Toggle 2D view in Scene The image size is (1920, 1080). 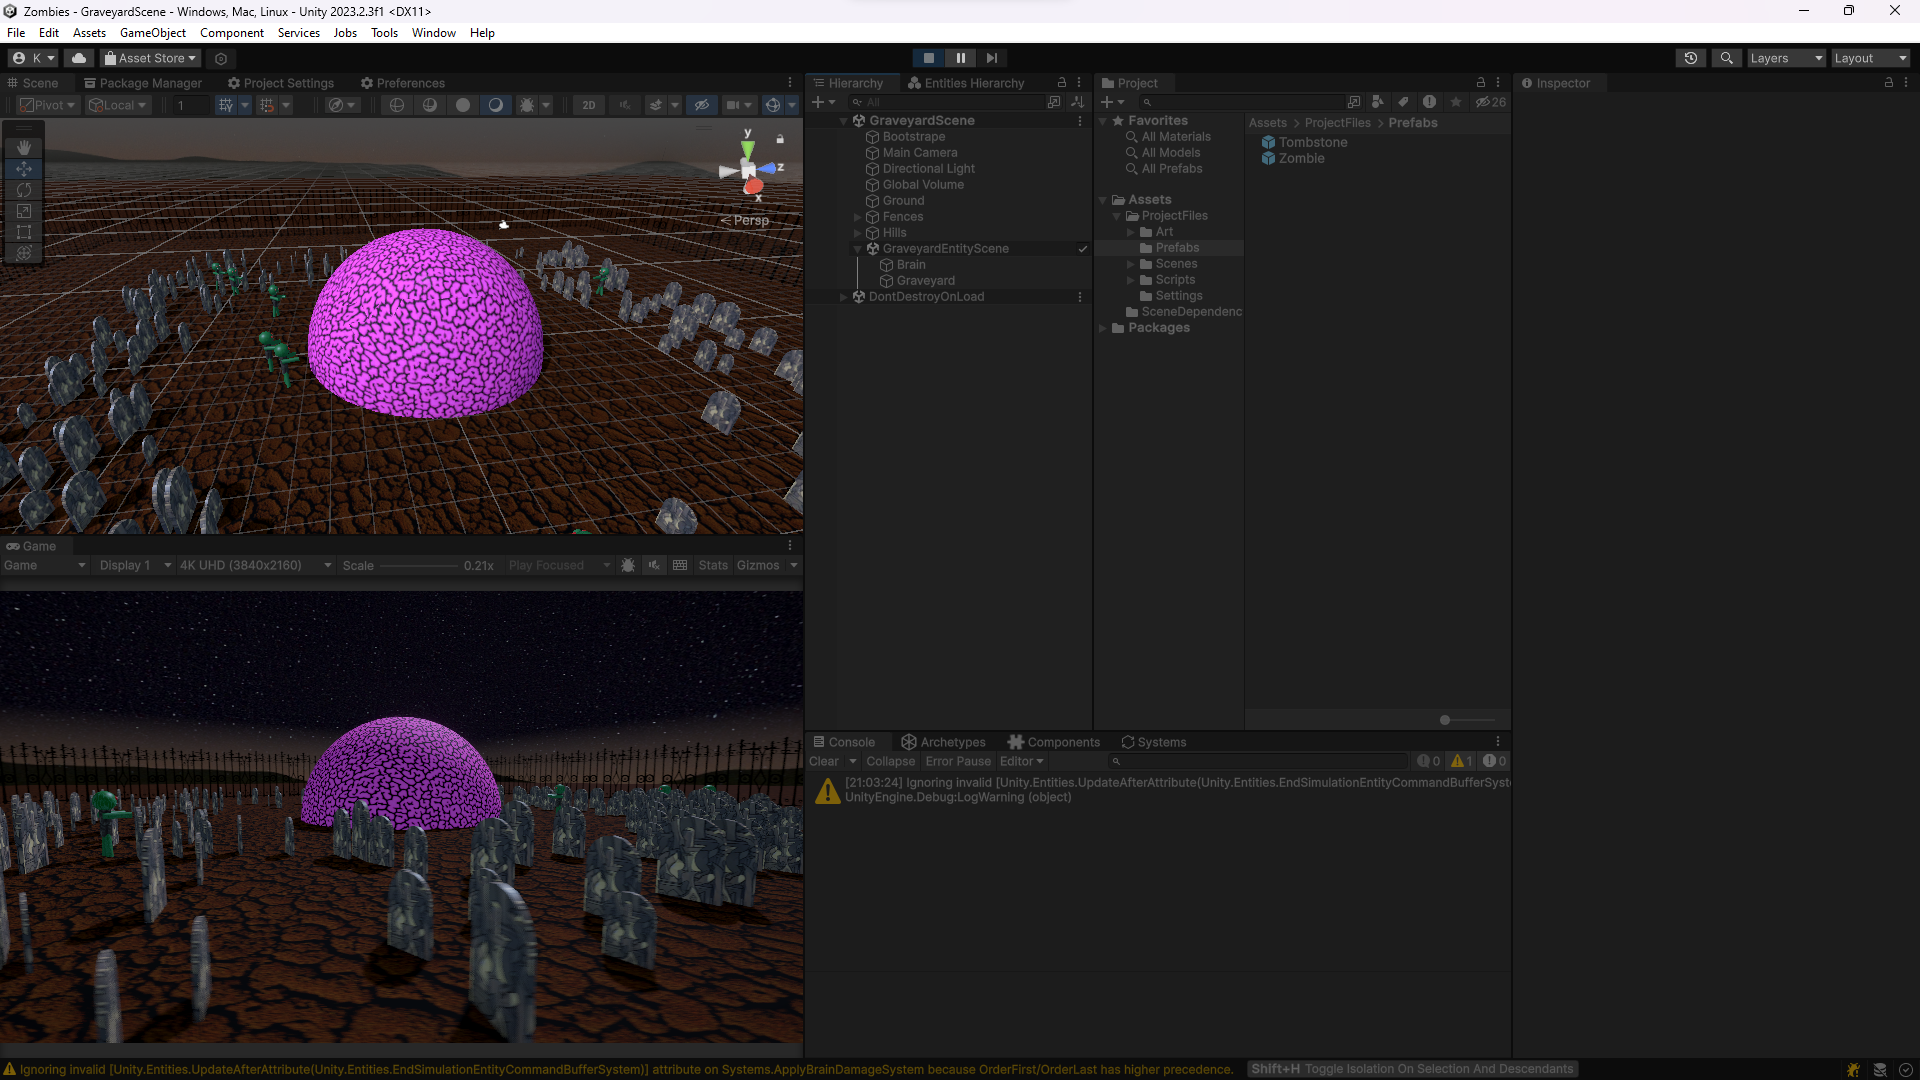(588, 105)
